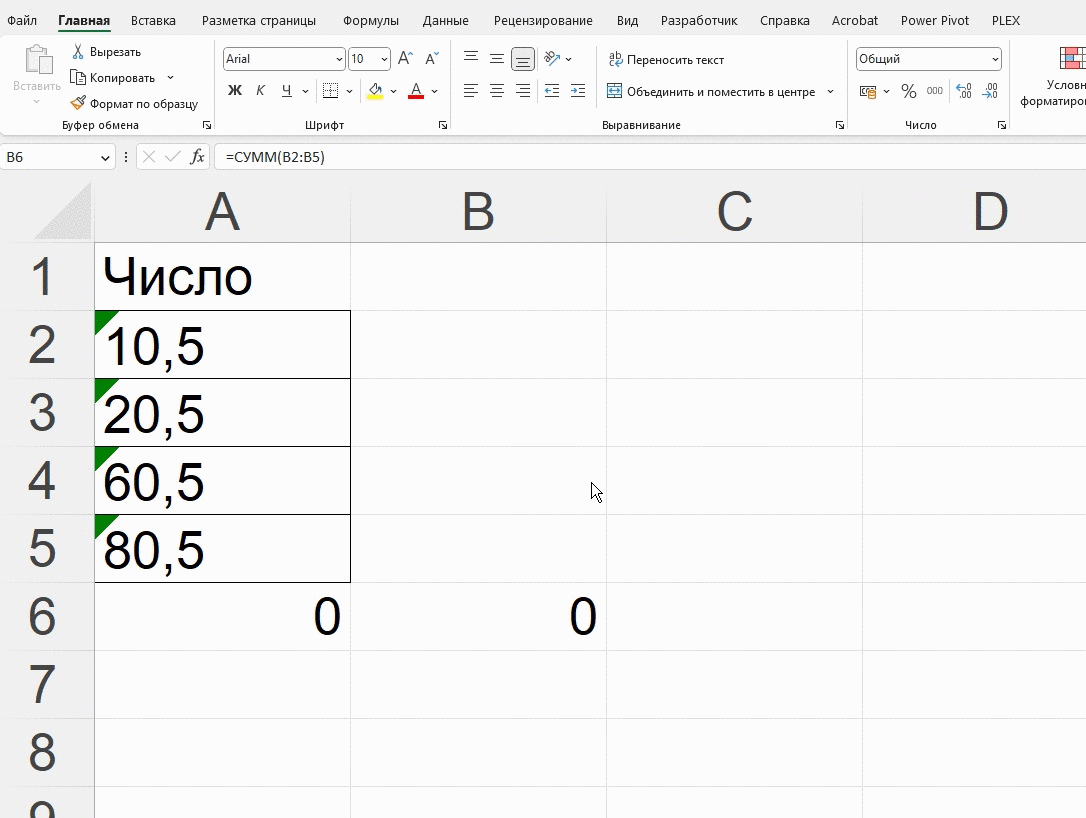Decrease the cell indent
Screen dimensions: 1086x818
552,91
